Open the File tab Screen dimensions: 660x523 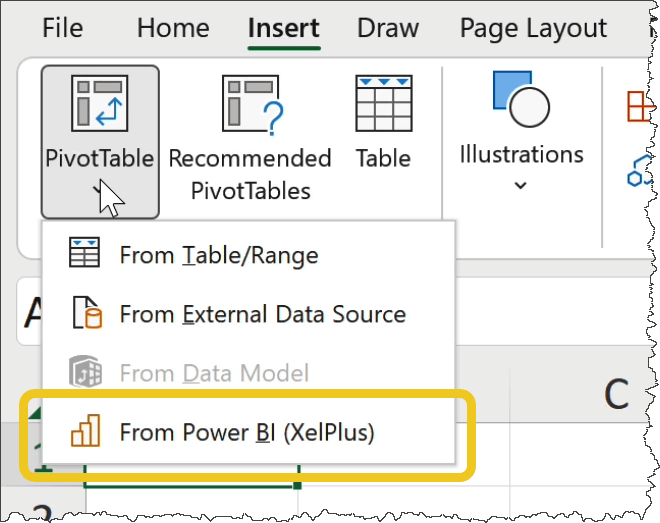pyautogui.click(x=62, y=28)
